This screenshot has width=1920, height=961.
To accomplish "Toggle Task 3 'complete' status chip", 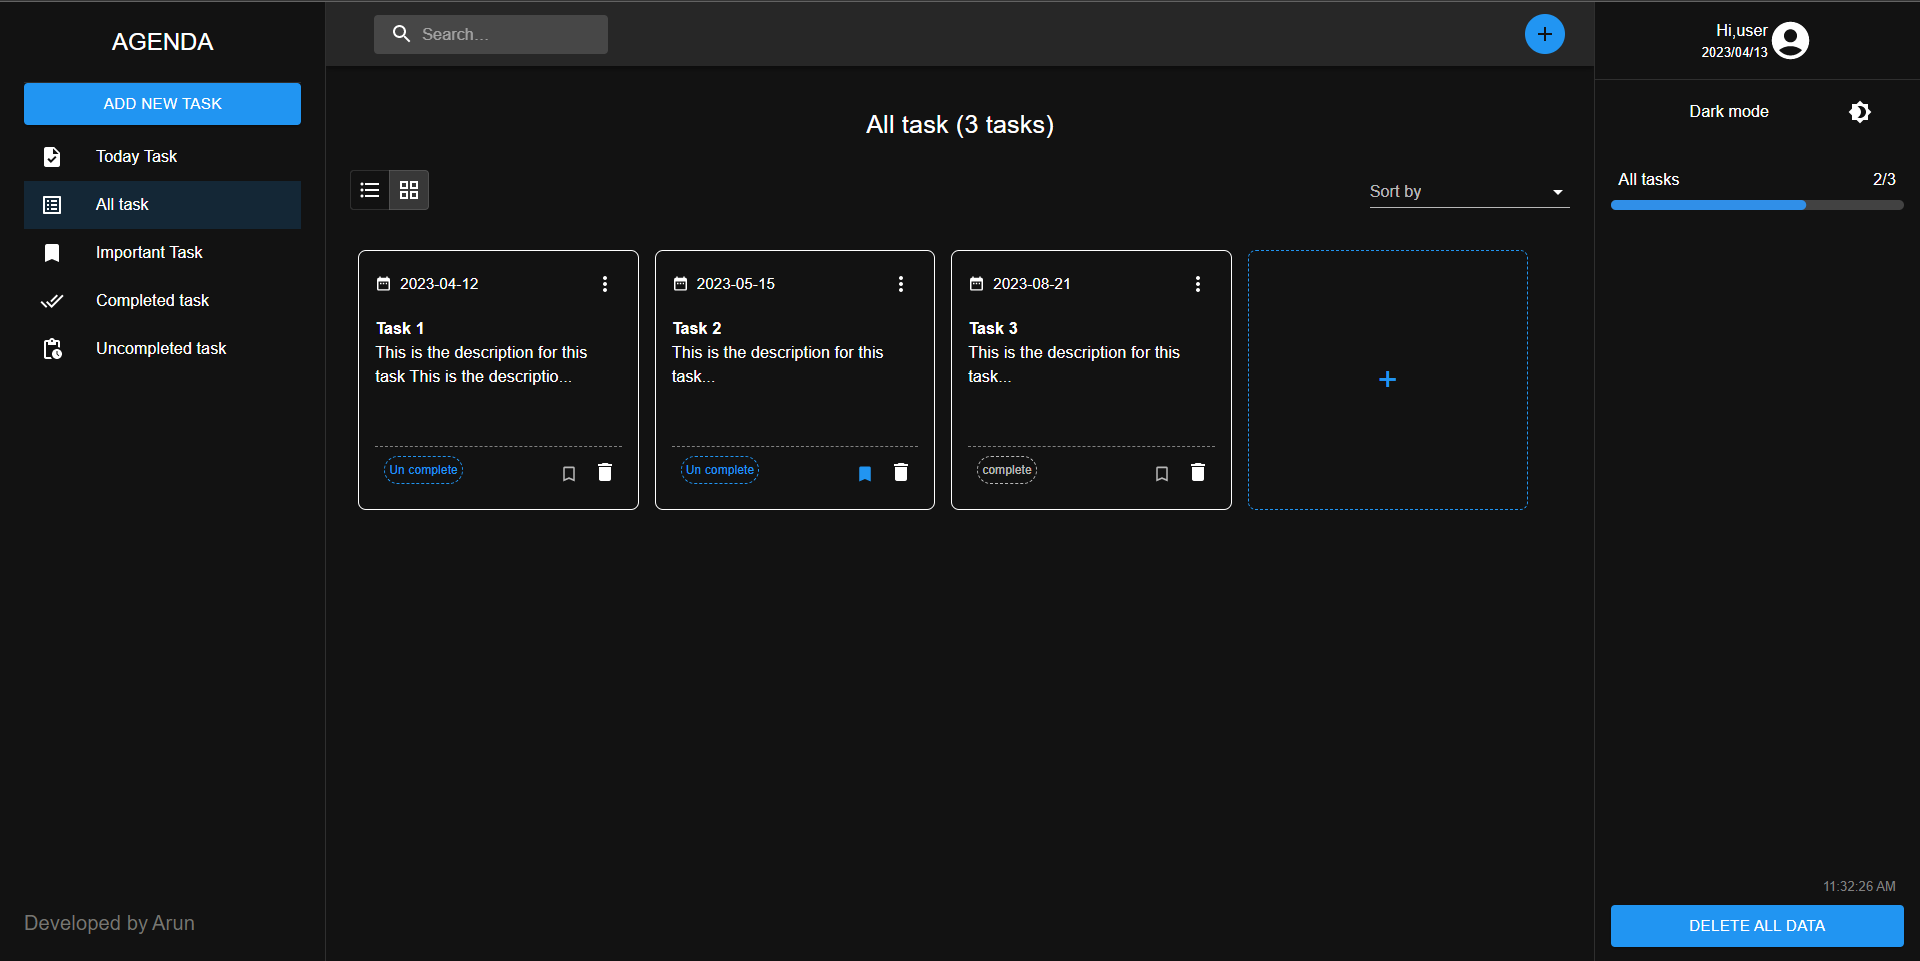I will click(x=1007, y=470).
